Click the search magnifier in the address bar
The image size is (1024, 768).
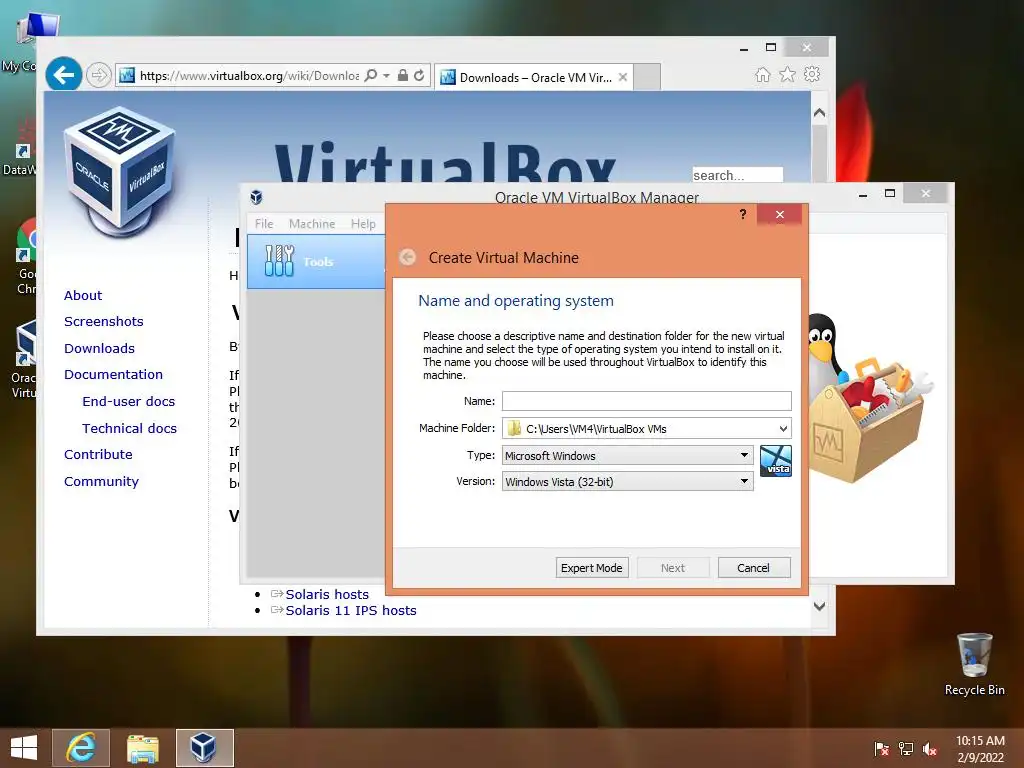[x=370, y=76]
